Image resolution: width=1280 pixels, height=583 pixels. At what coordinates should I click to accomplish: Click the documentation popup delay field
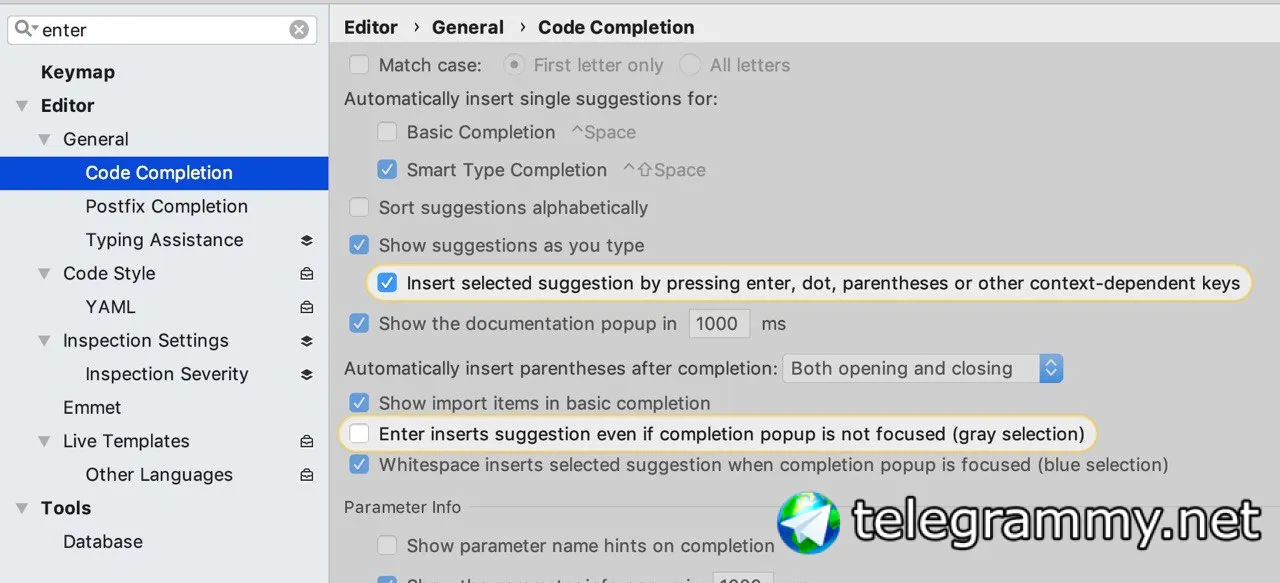pyautogui.click(x=717, y=324)
